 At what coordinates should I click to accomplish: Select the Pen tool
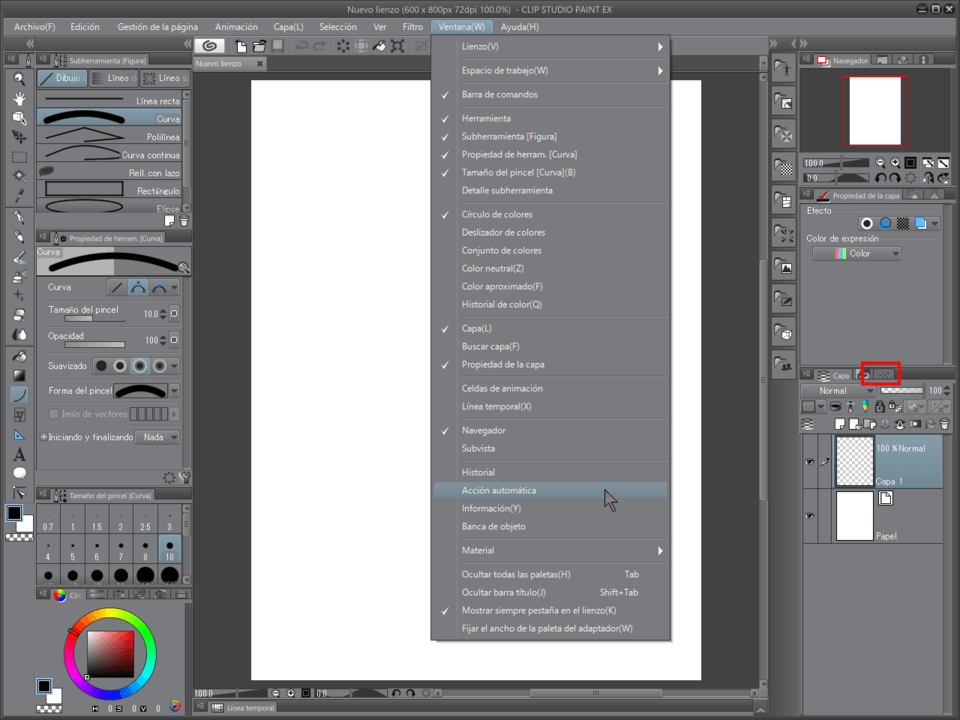(x=20, y=217)
